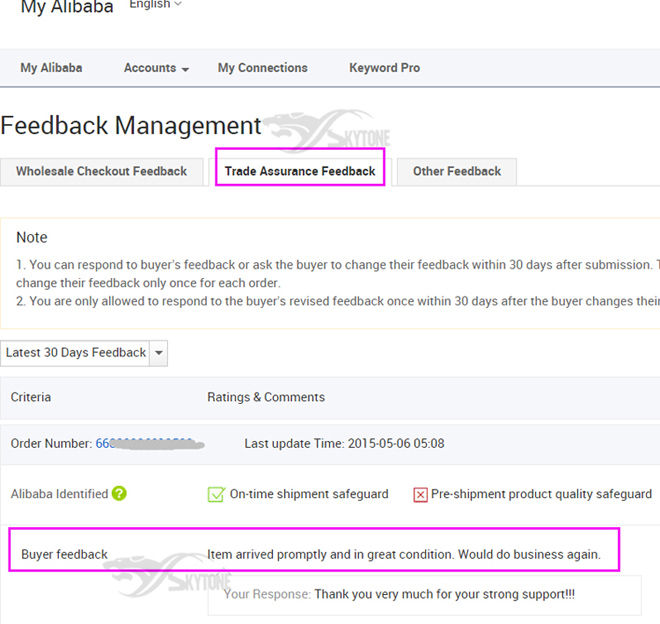Go to My Connections
The height and width of the screenshot is (624, 660).
(x=263, y=68)
